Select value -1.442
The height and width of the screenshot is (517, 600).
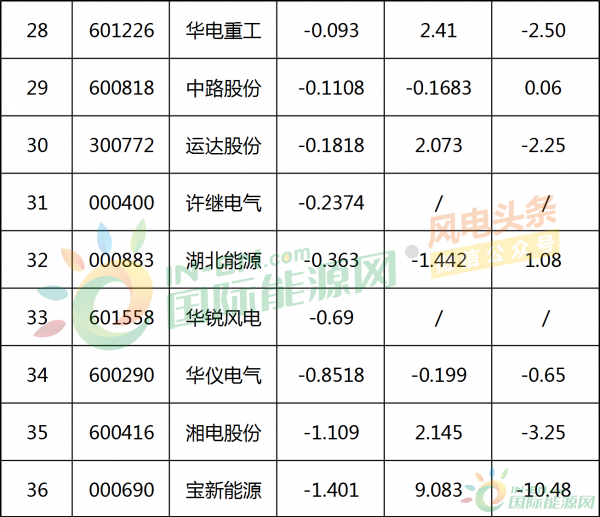click(x=439, y=260)
